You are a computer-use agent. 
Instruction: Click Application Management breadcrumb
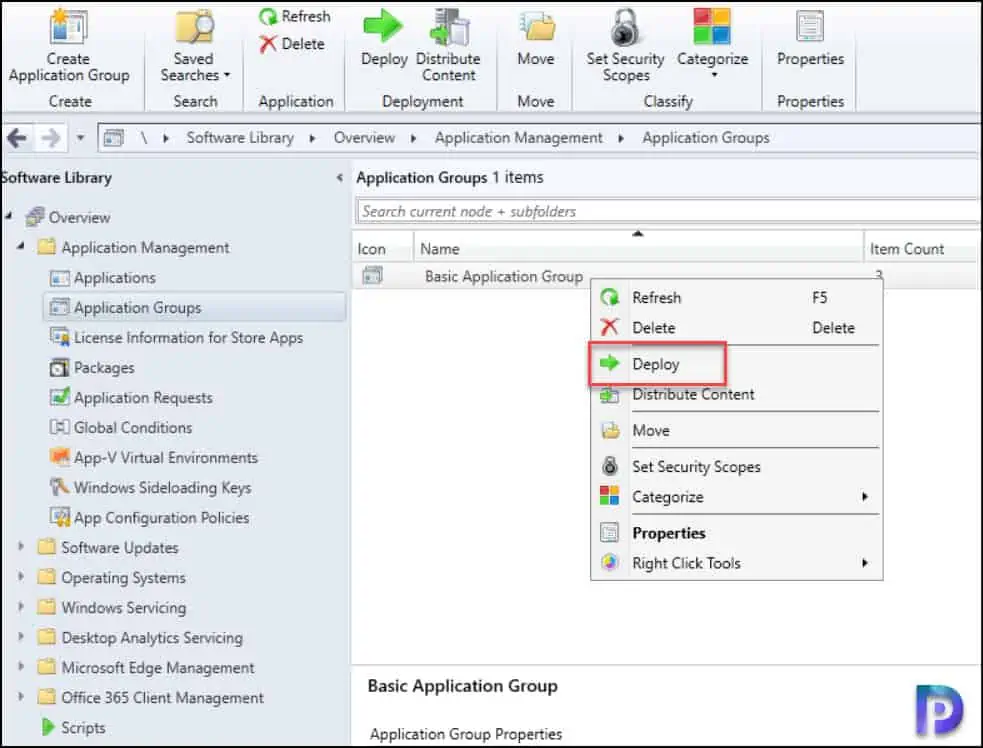[x=518, y=137]
